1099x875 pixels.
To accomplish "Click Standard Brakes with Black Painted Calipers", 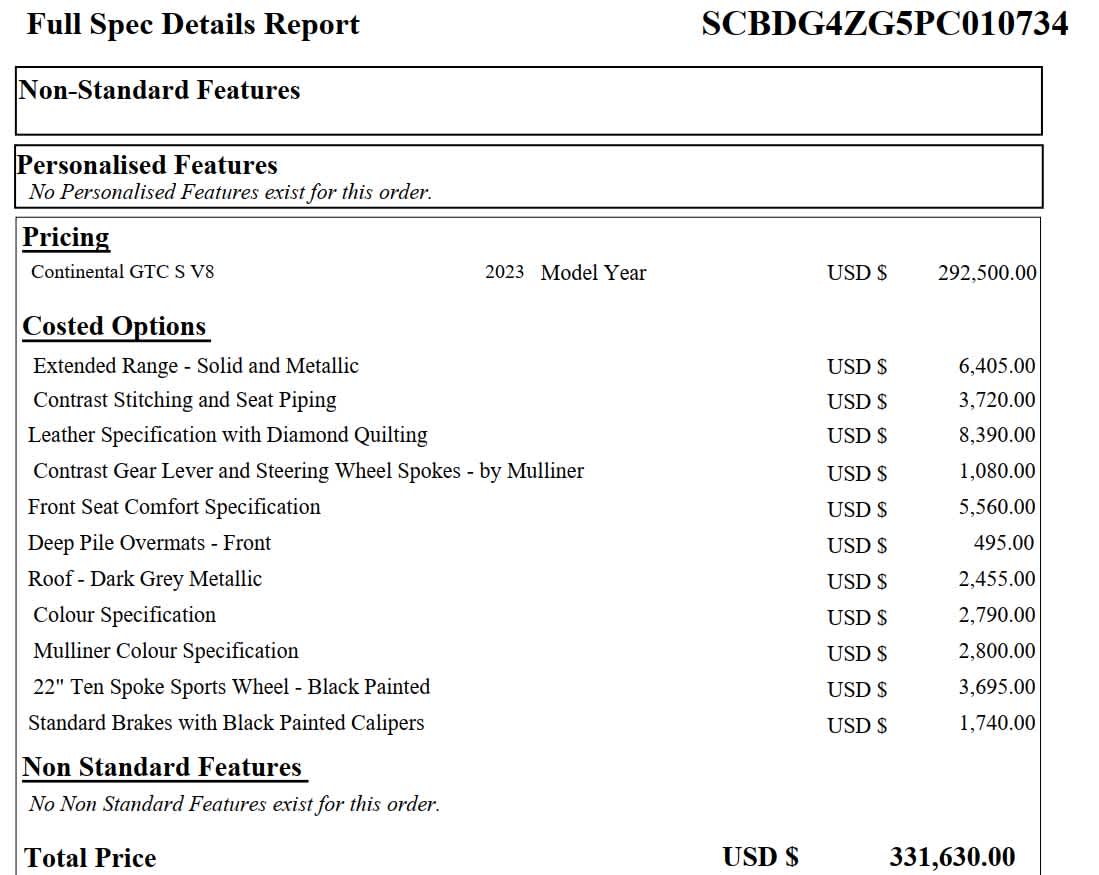I will (x=226, y=723).
